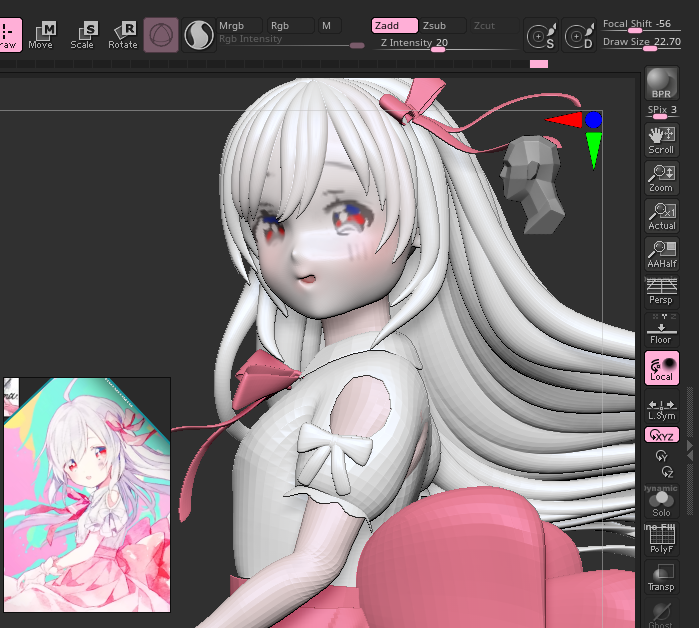Toggle the Rgb channel button
This screenshot has height=628, width=699.
pos(290,25)
